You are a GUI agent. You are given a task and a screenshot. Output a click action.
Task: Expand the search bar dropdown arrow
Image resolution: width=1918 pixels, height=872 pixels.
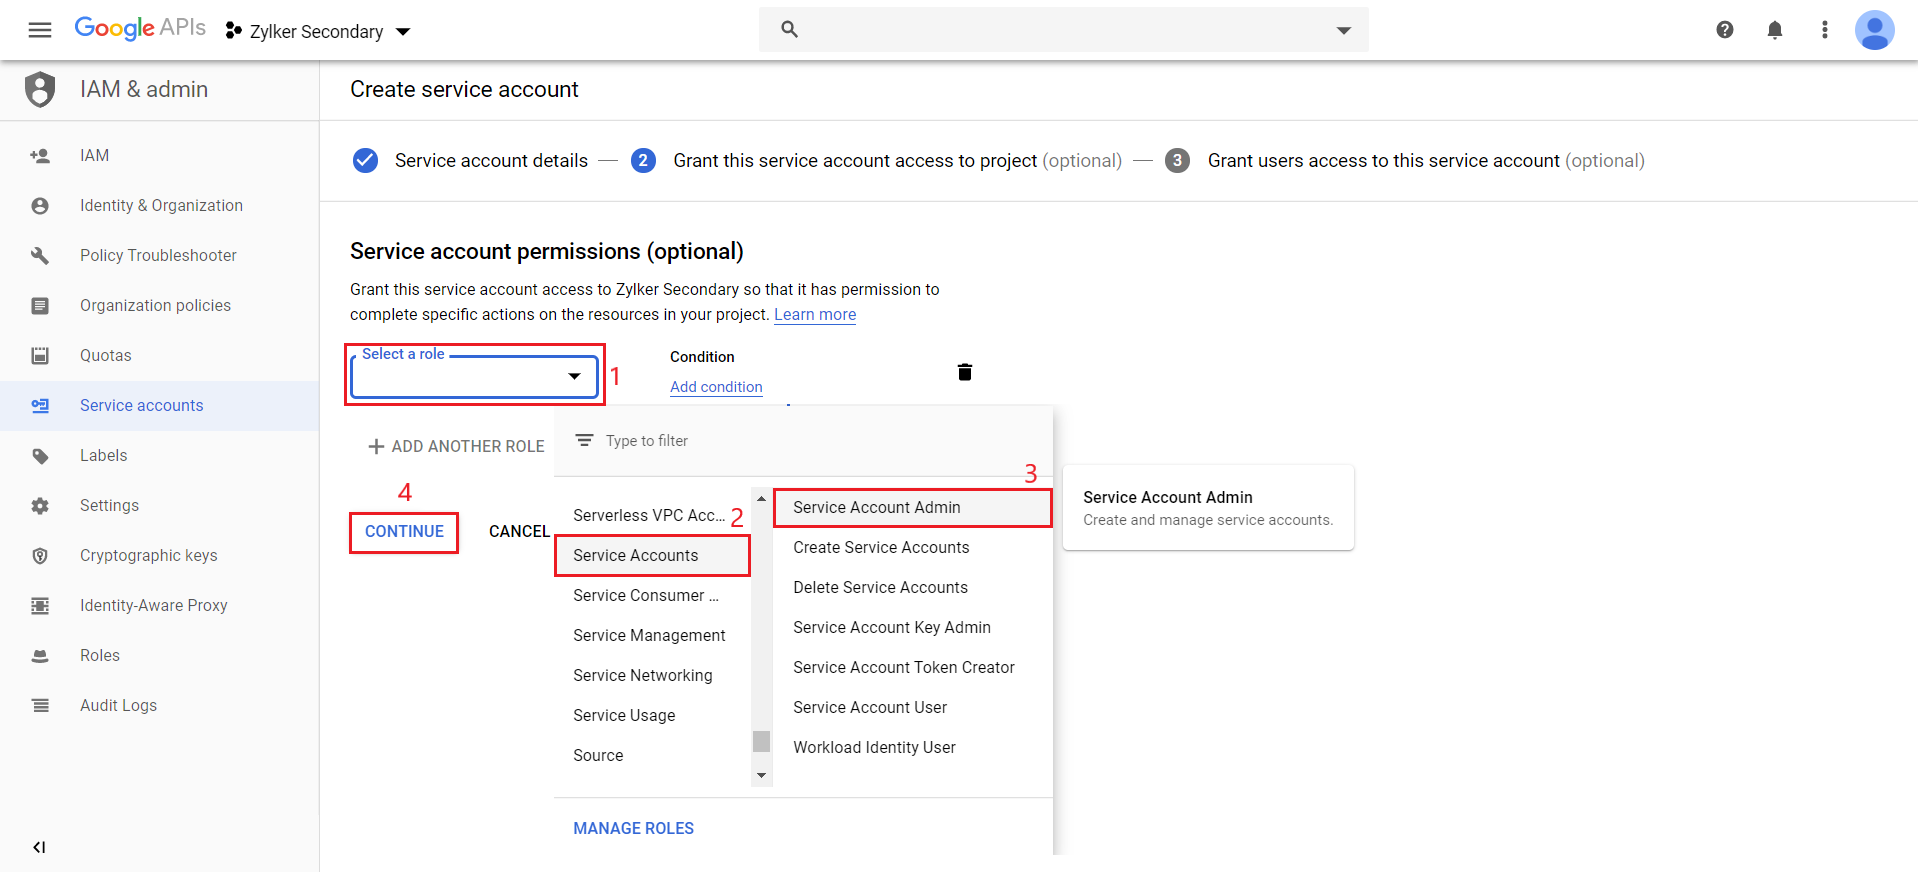click(1343, 30)
